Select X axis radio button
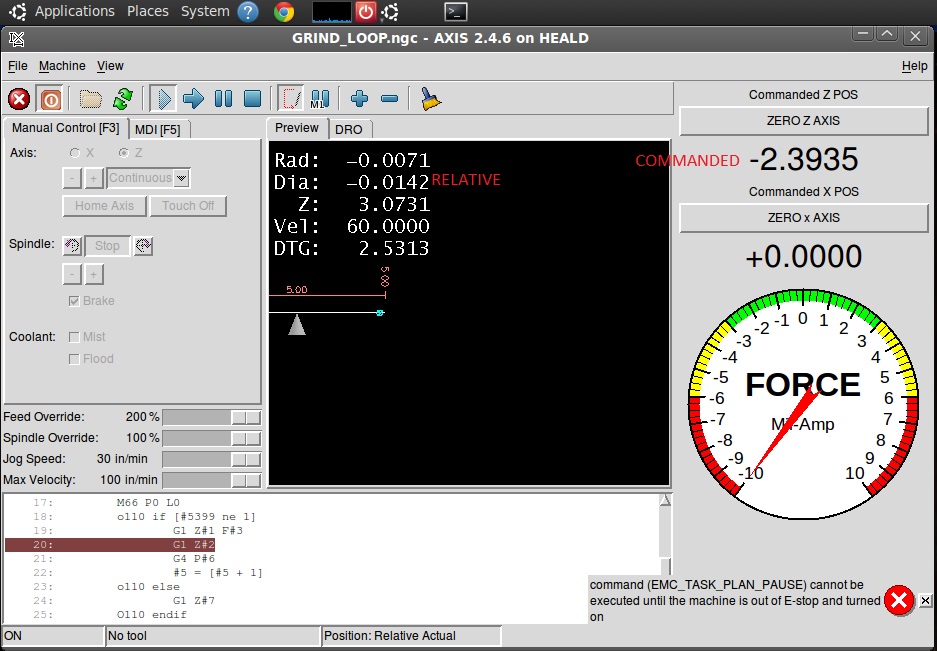937x651 pixels. [x=75, y=153]
